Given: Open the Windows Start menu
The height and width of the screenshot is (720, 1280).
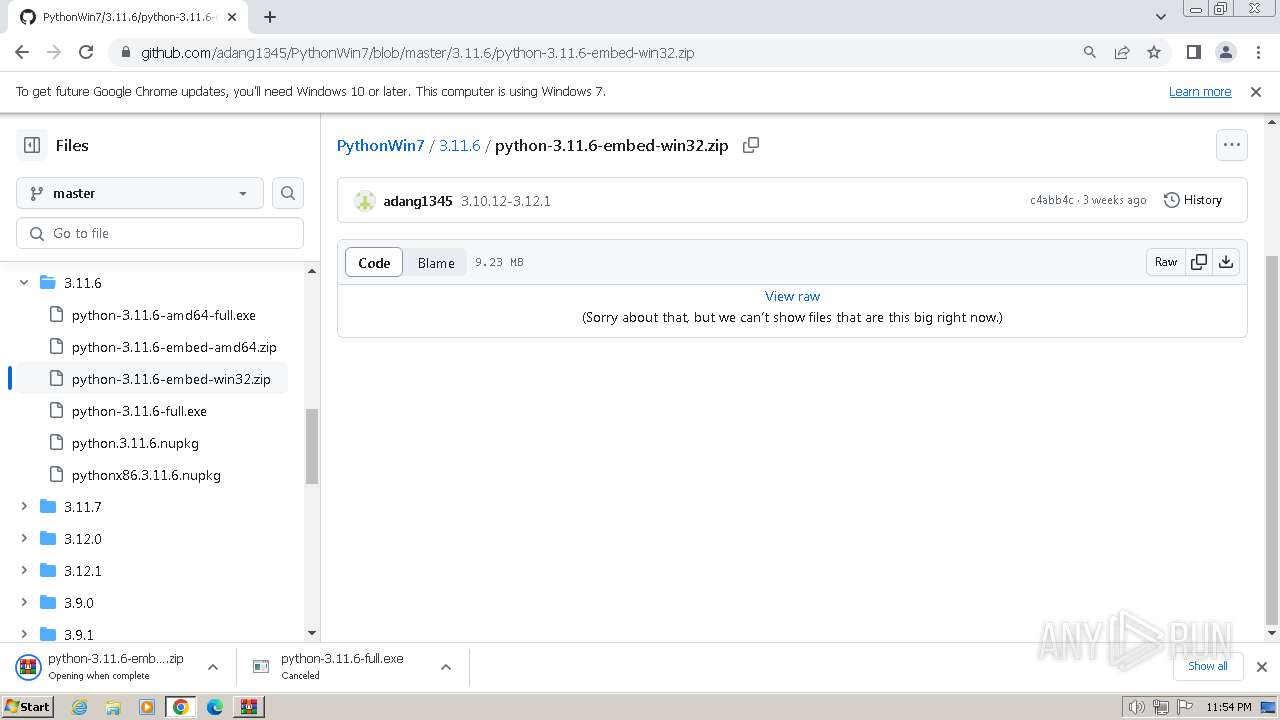Looking at the screenshot, I should point(28,706).
